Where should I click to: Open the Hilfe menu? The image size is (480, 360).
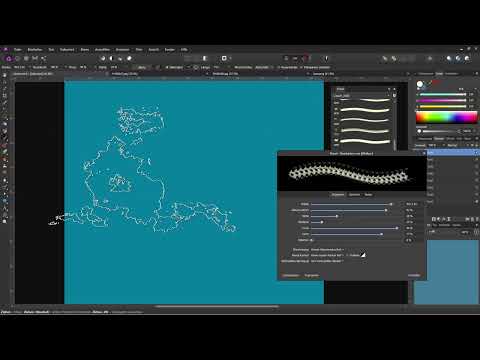[x=184, y=50]
